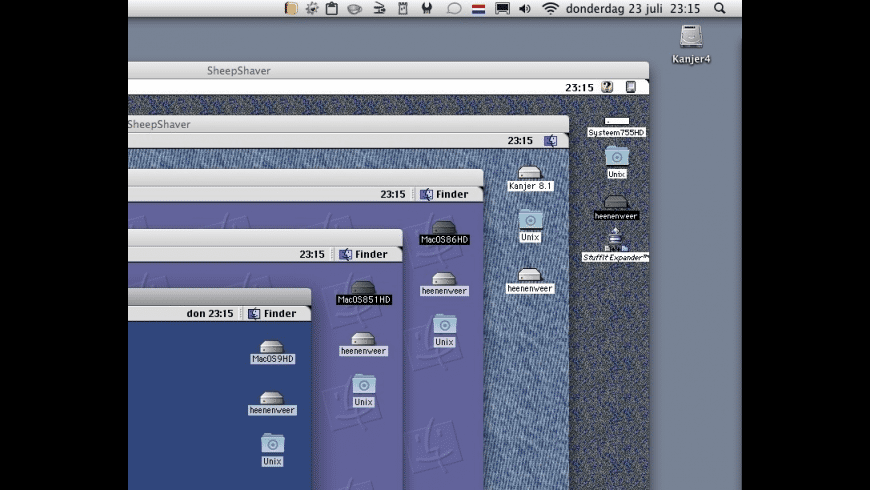Open the Dutch flag input source menu
Screen dimensions: 870x490
[478, 8]
